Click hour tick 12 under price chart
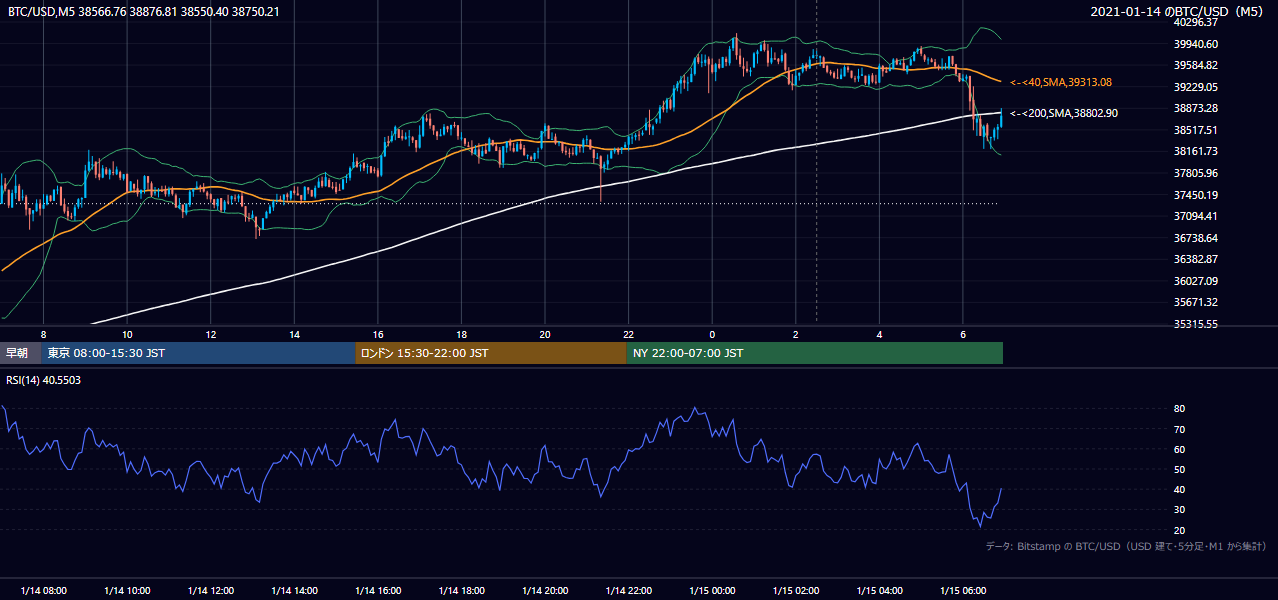Image resolution: width=1278 pixels, height=600 pixels. 211,334
